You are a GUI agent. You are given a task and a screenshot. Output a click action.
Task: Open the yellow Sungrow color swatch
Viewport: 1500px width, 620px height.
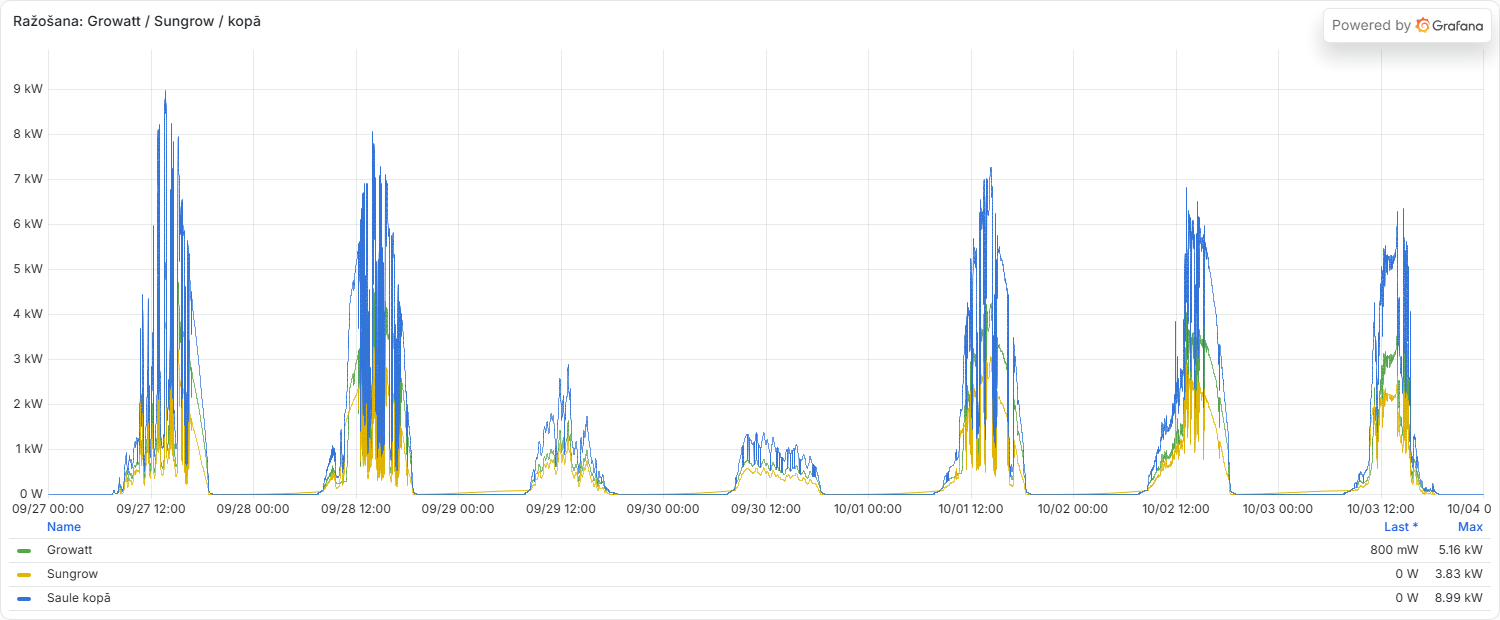[x=25, y=575]
